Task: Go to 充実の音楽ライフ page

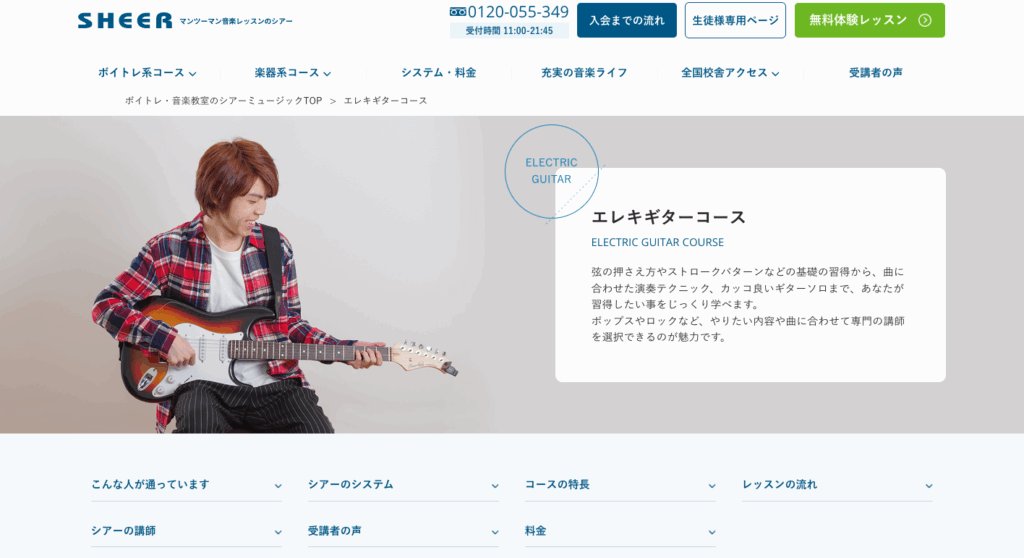Action: [584, 73]
